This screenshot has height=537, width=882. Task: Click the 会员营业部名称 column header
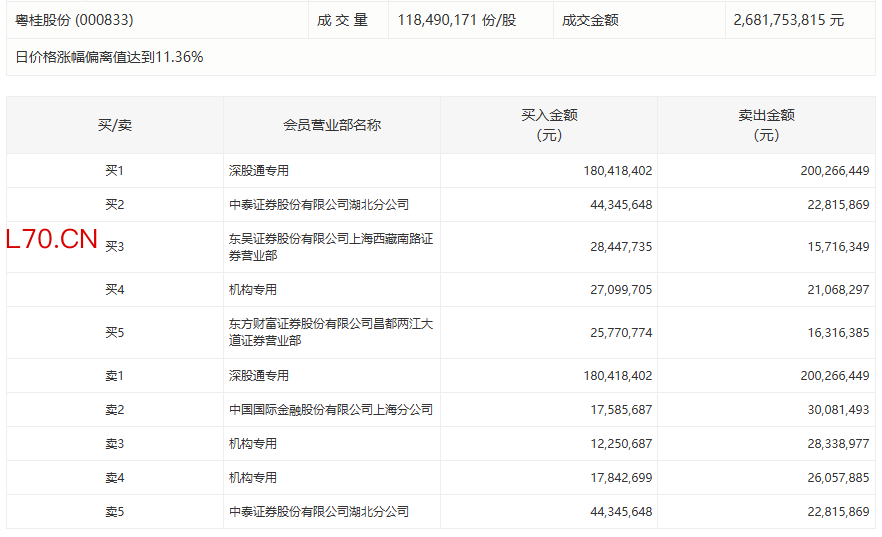332,125
